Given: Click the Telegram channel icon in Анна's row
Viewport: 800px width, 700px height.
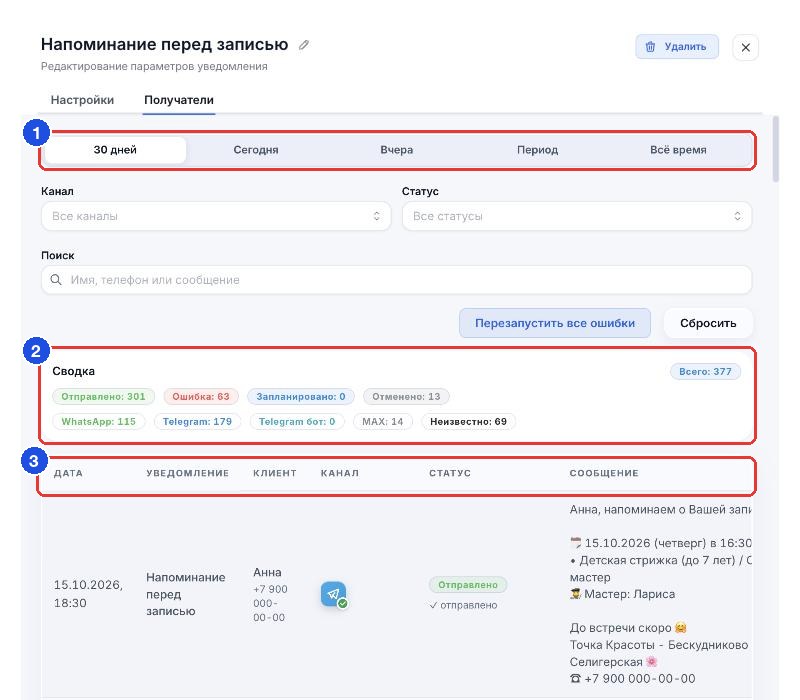Looking at the screenshot, I should click(x=334, y=594).
